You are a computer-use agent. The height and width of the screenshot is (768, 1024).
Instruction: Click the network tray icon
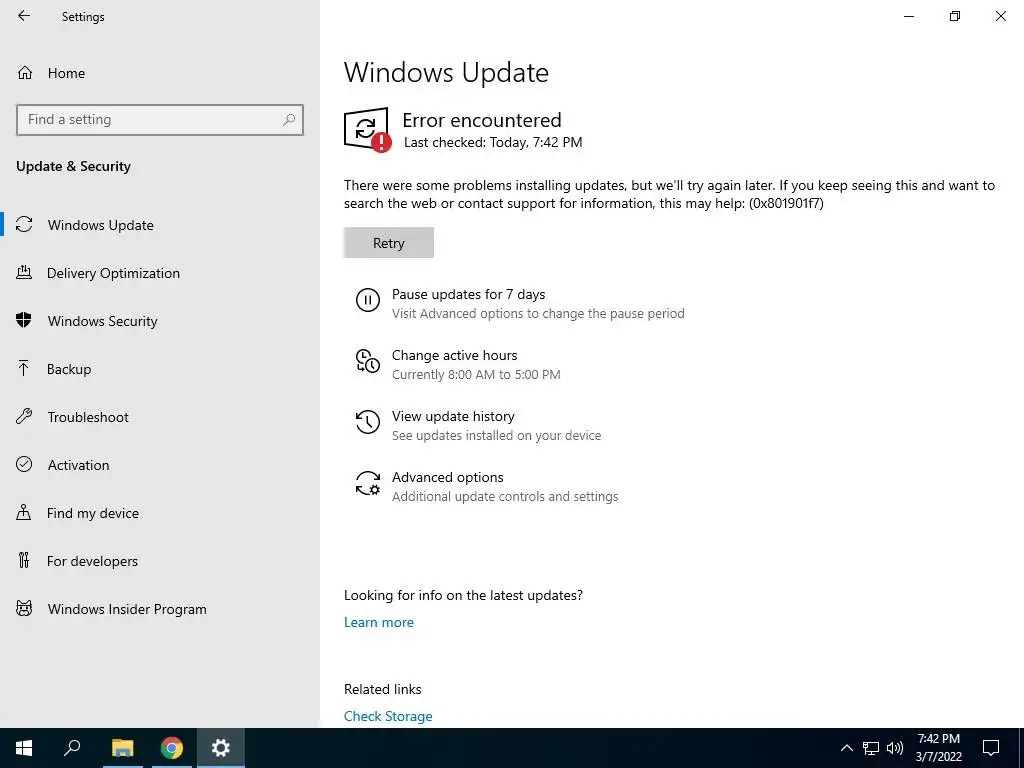[871, 748]
